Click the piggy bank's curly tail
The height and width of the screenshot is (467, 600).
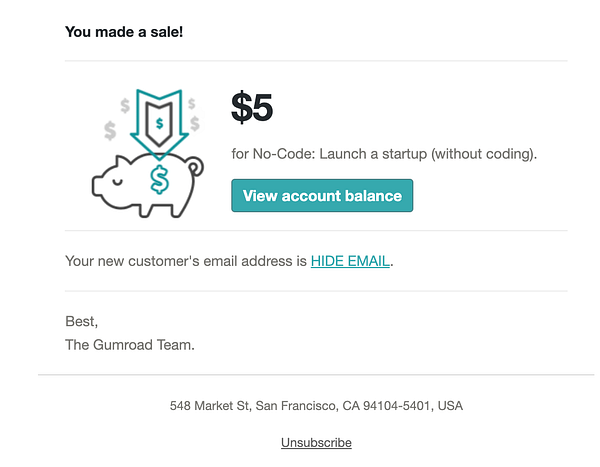pos(196,167)
